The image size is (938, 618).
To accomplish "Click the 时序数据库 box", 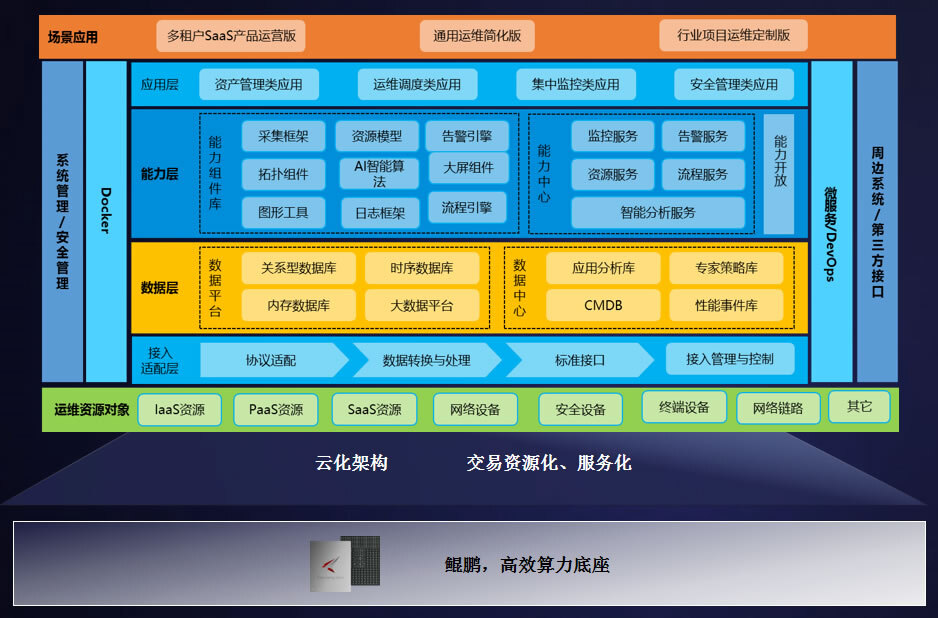I will pyautogui.click(x=422, y=267).
